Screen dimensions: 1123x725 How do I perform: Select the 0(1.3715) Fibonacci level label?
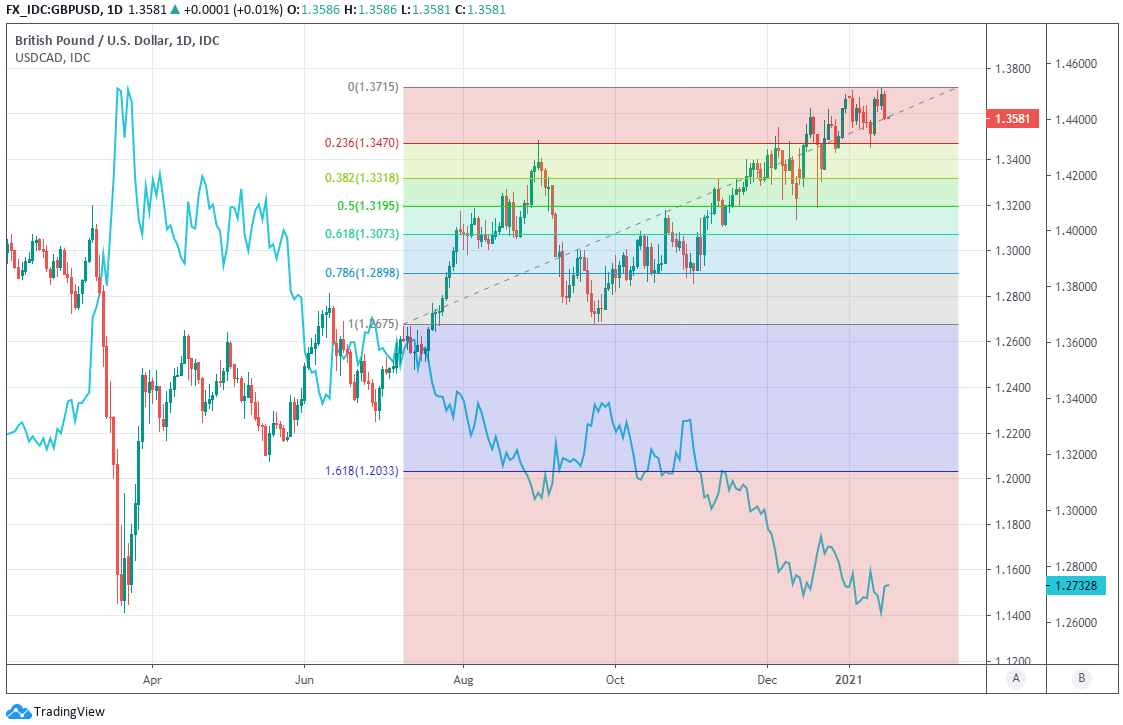click(373, 88)
